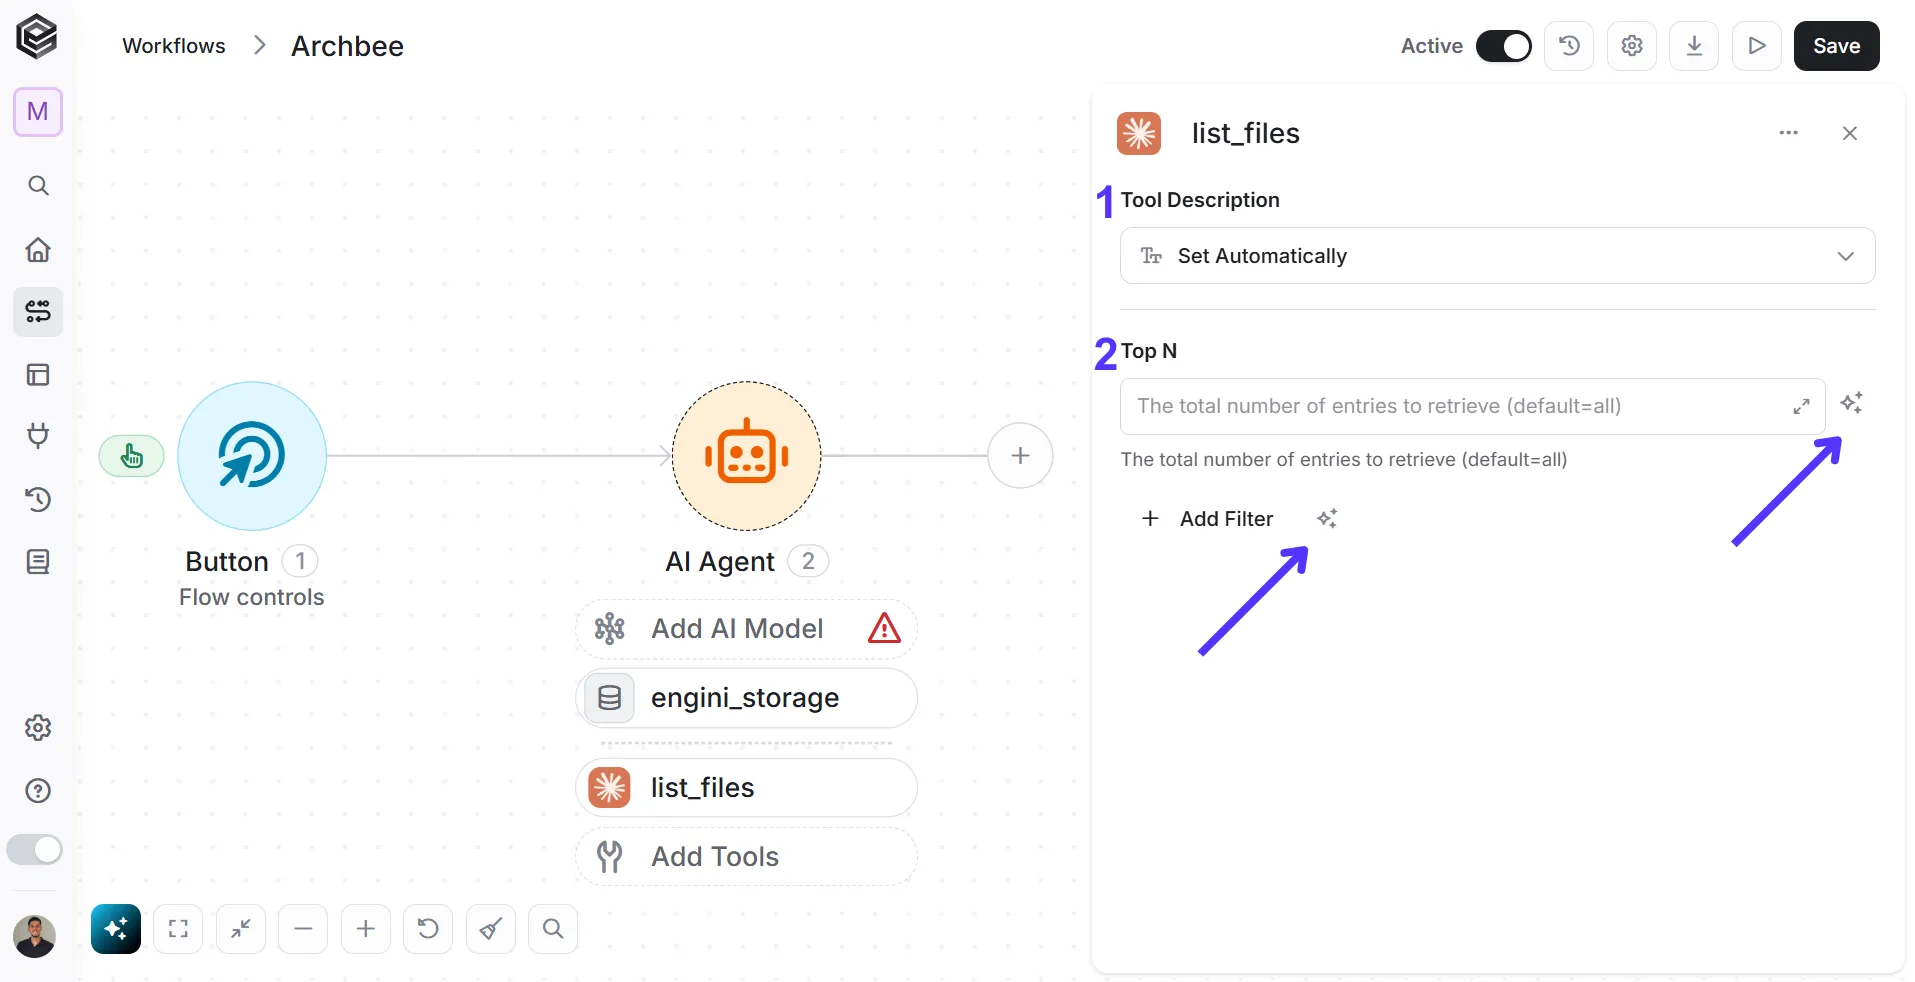This screenshot has height=982, width=1915.
Task: Click AI sparkle icon beside Add Filter
Action: pyautogui.click(x=1327, y=518)
